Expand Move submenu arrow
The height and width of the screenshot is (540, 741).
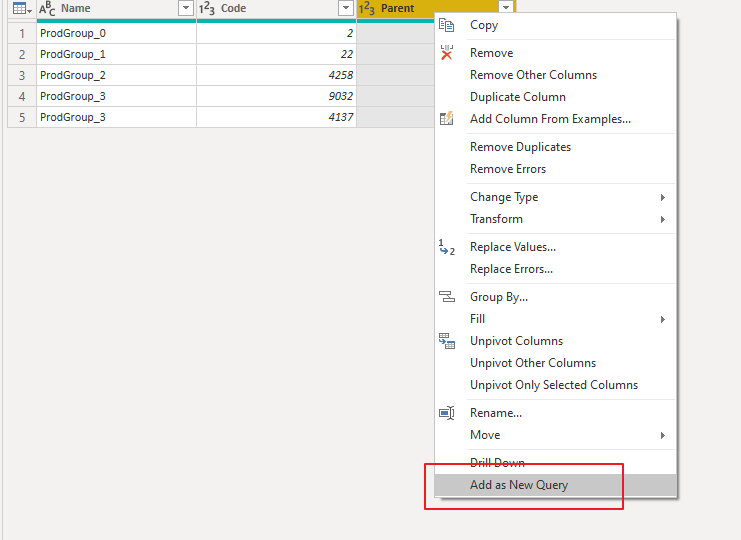[663, 435]
